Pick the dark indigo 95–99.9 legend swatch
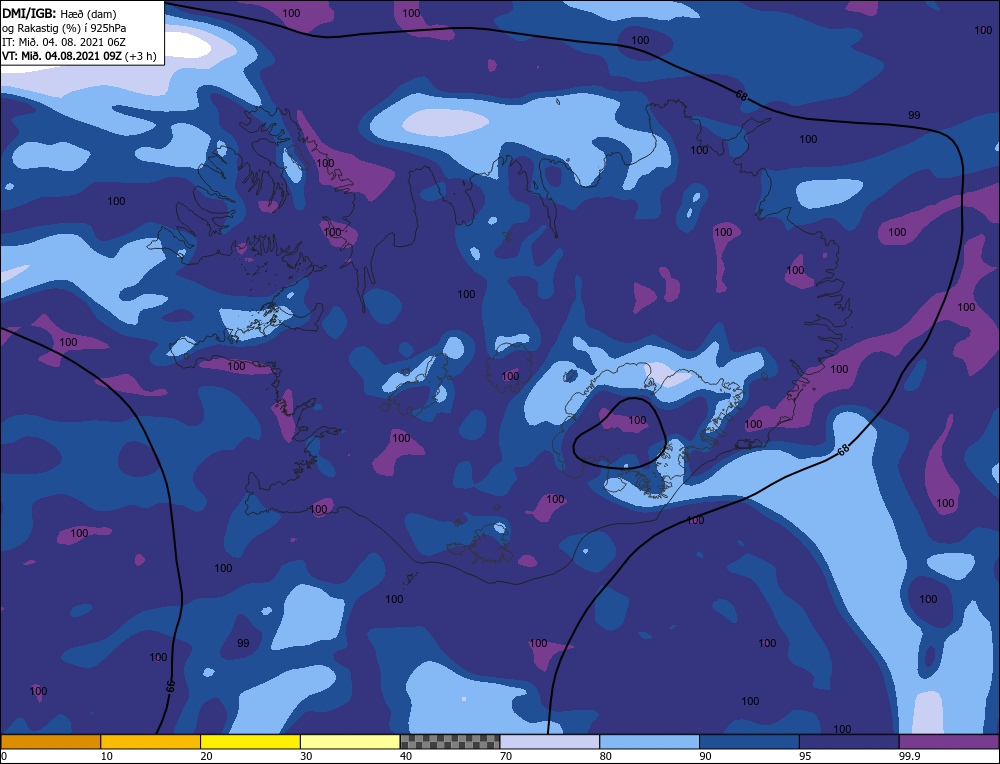 pyautogui.click(x=849, y=741)
